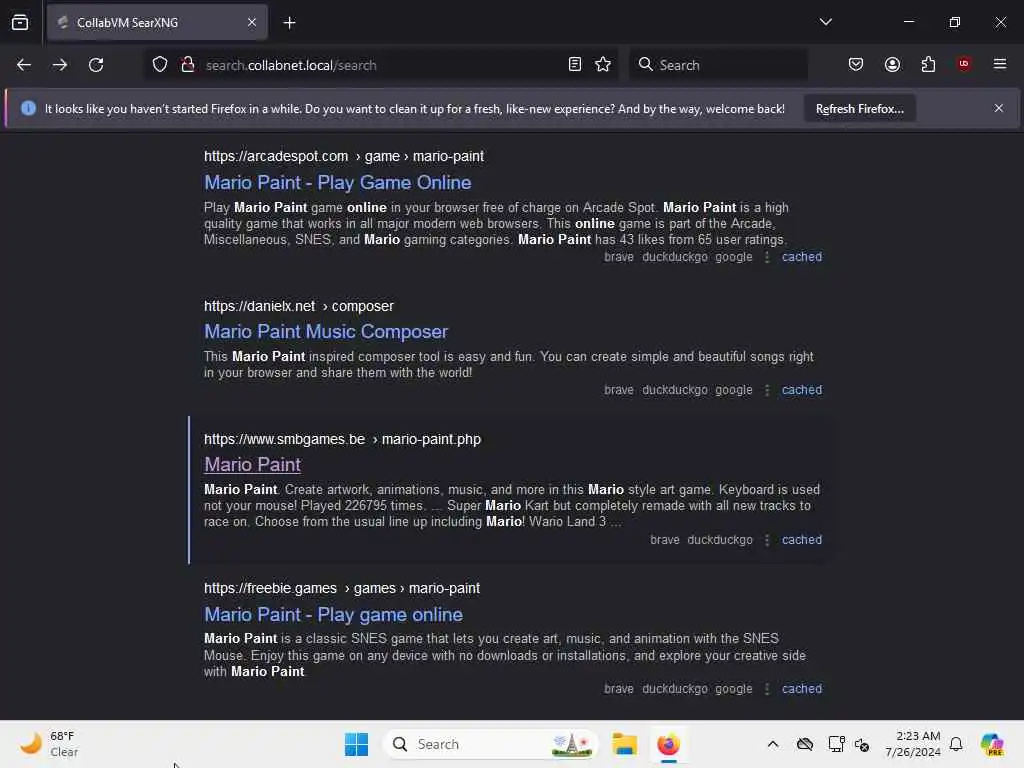Open Windows Start menu

point(356,744)
